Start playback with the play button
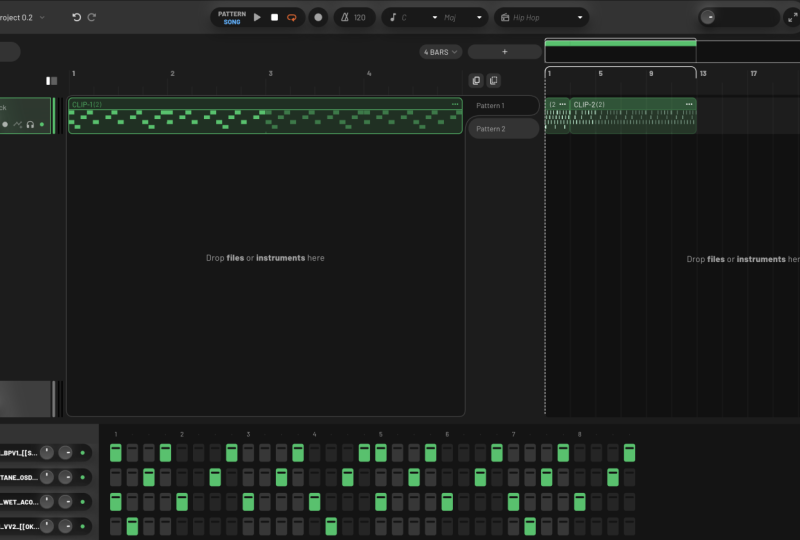This screenshot has height=540, width=800. click(x=257, y=17)
